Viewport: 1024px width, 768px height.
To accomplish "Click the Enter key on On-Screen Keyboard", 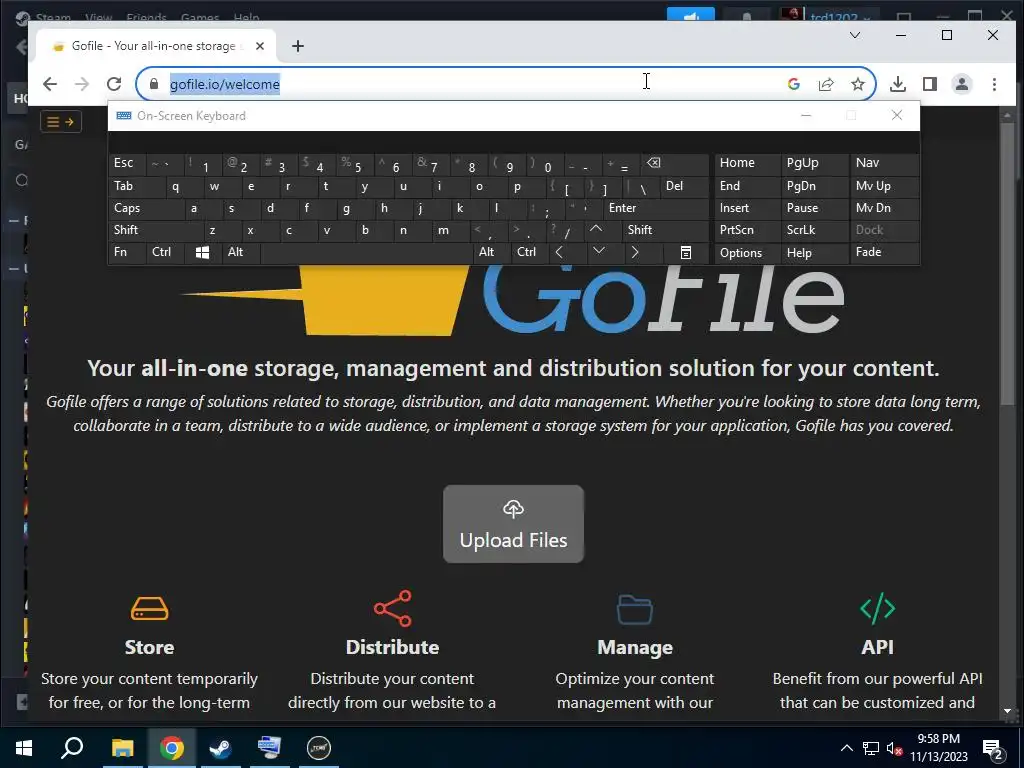I will (656, 208).
